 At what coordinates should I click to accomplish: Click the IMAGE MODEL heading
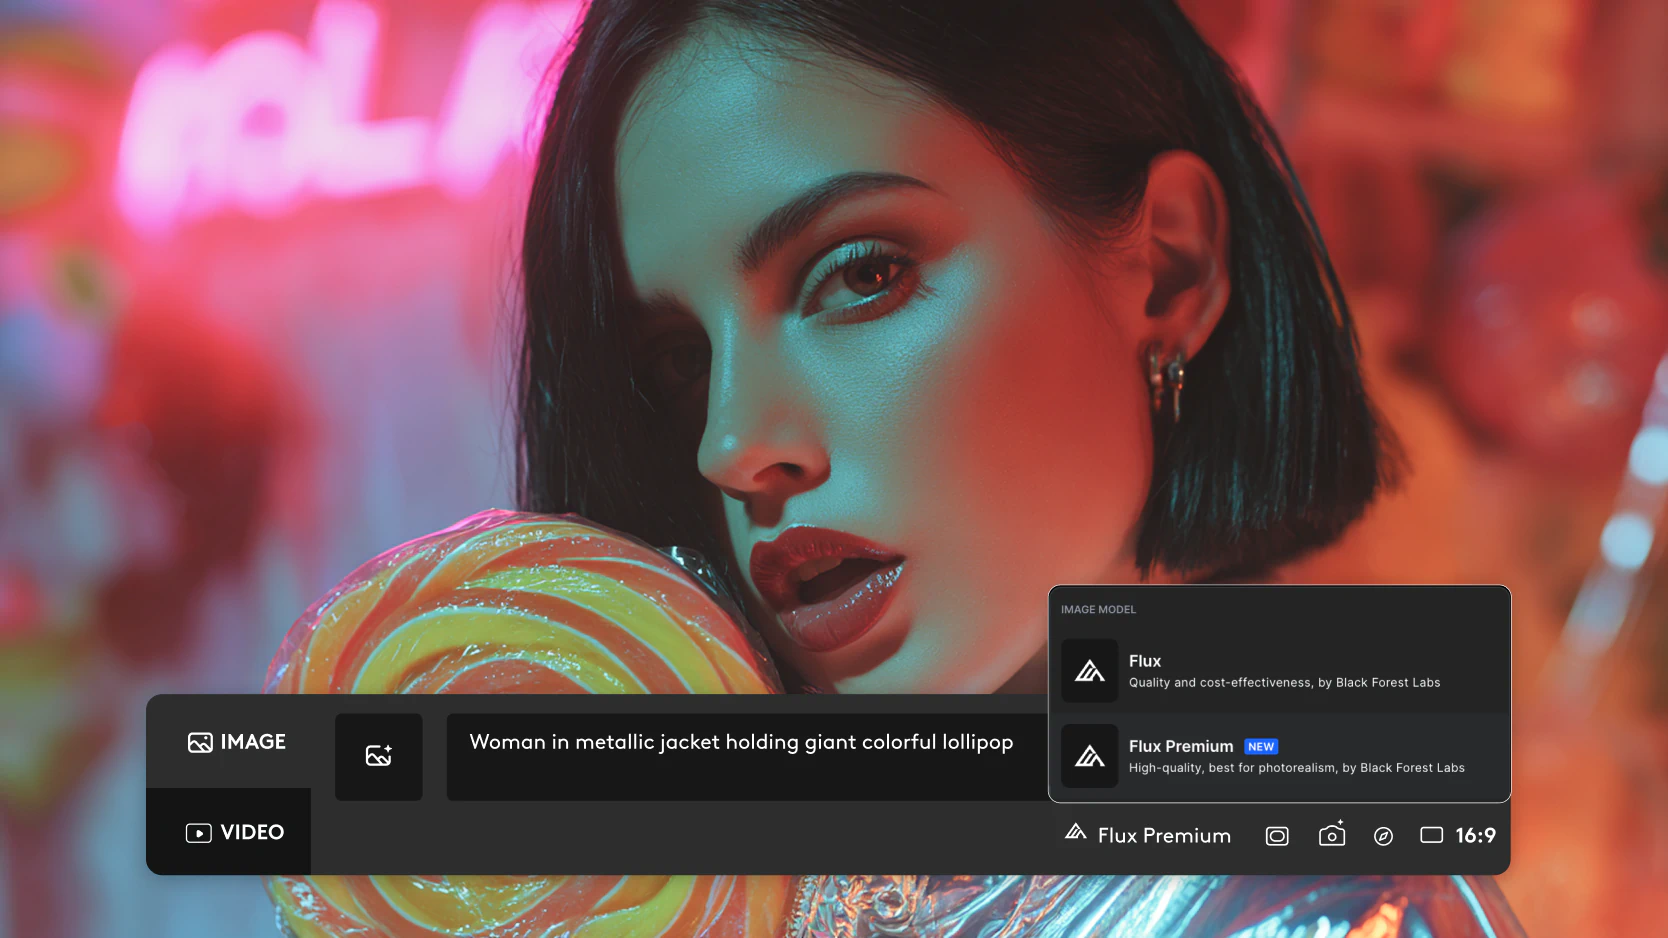pos(1098,609)
